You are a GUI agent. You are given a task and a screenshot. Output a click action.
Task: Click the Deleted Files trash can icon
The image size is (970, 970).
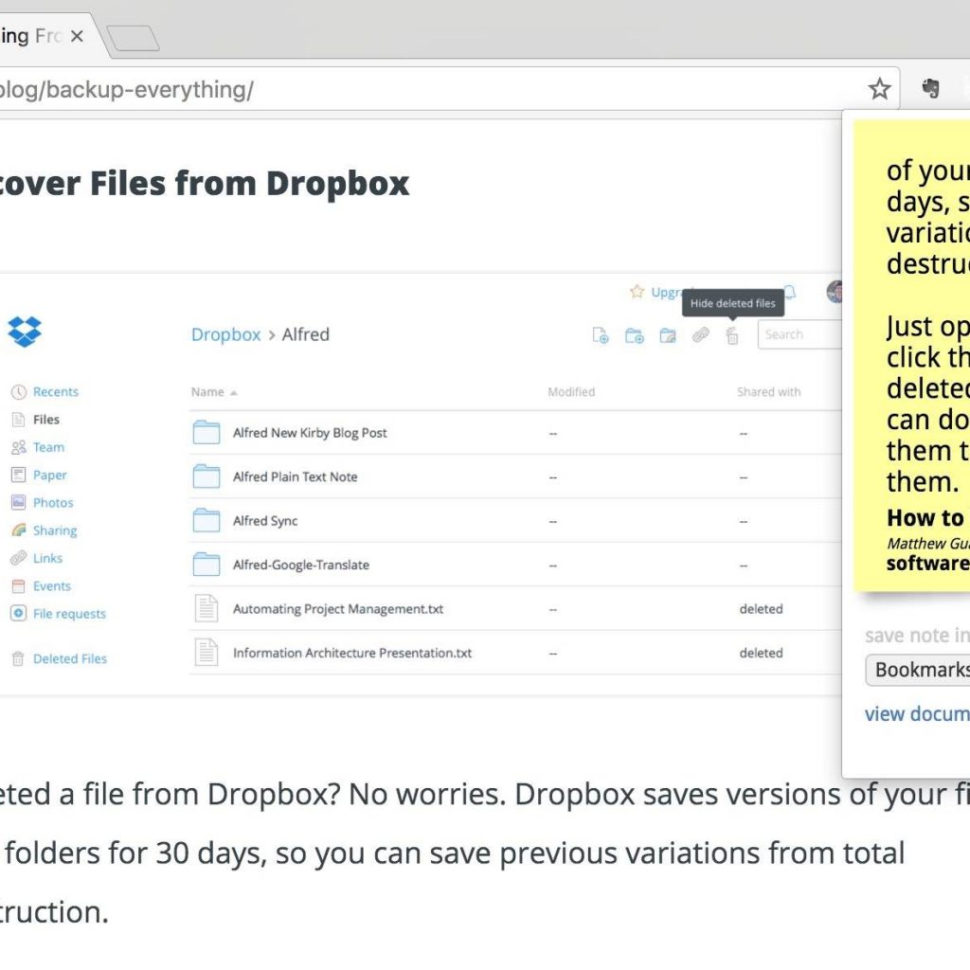[x=18, y=659]
